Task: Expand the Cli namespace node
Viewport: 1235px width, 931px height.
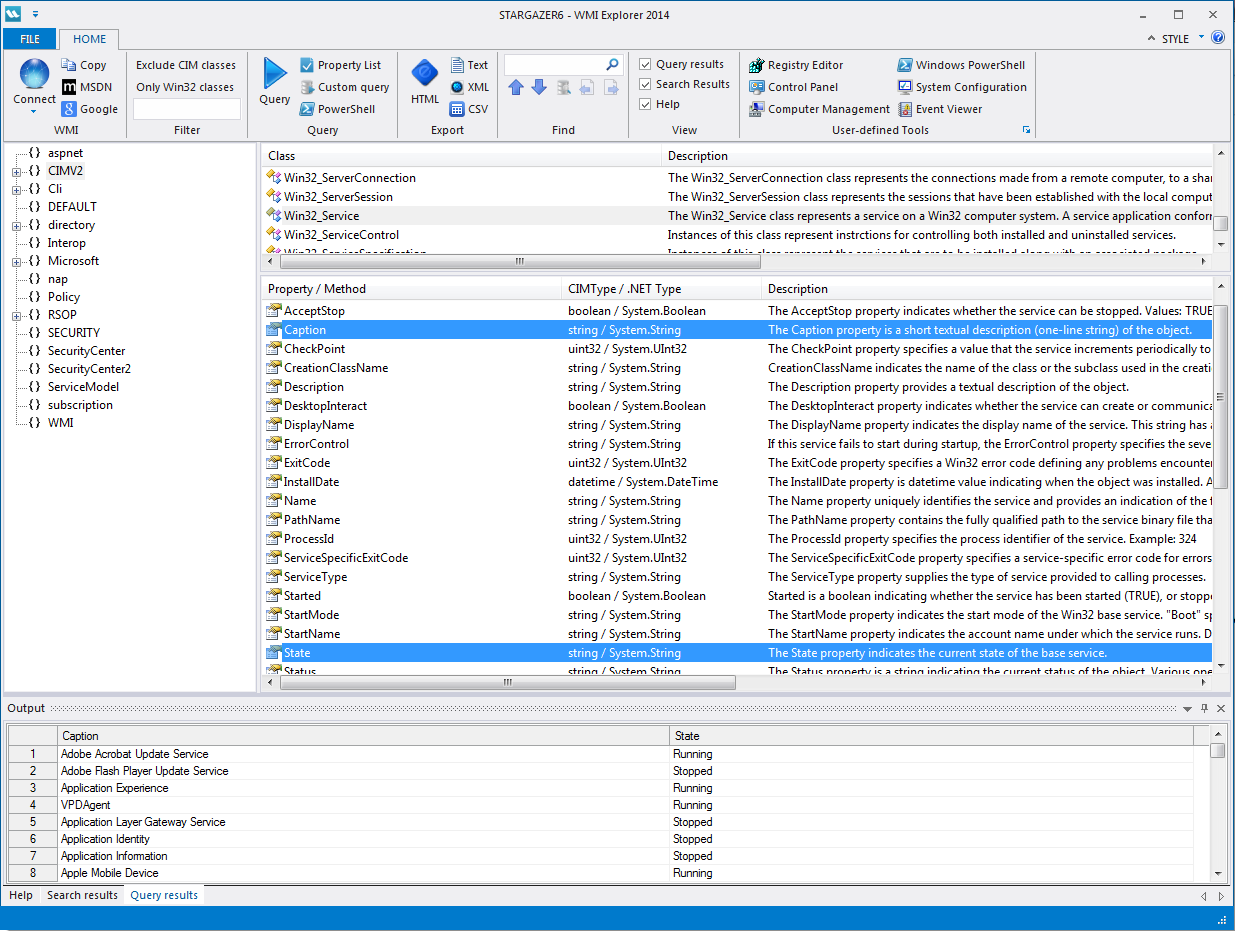Action: (x=16, y=189)
